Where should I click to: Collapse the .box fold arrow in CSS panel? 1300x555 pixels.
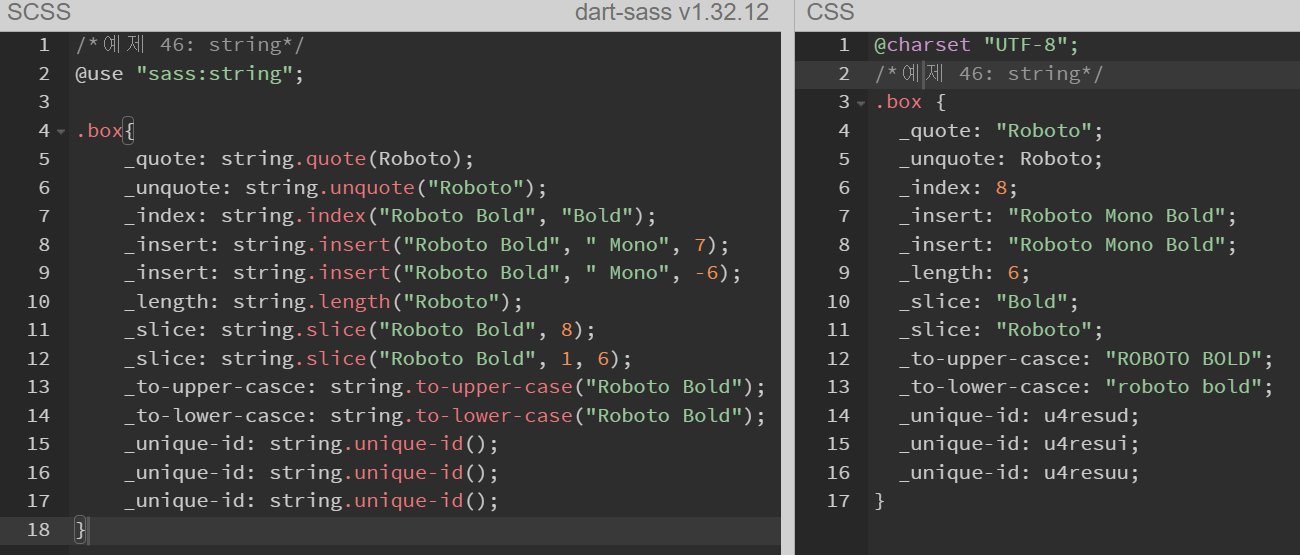(860, 103)
